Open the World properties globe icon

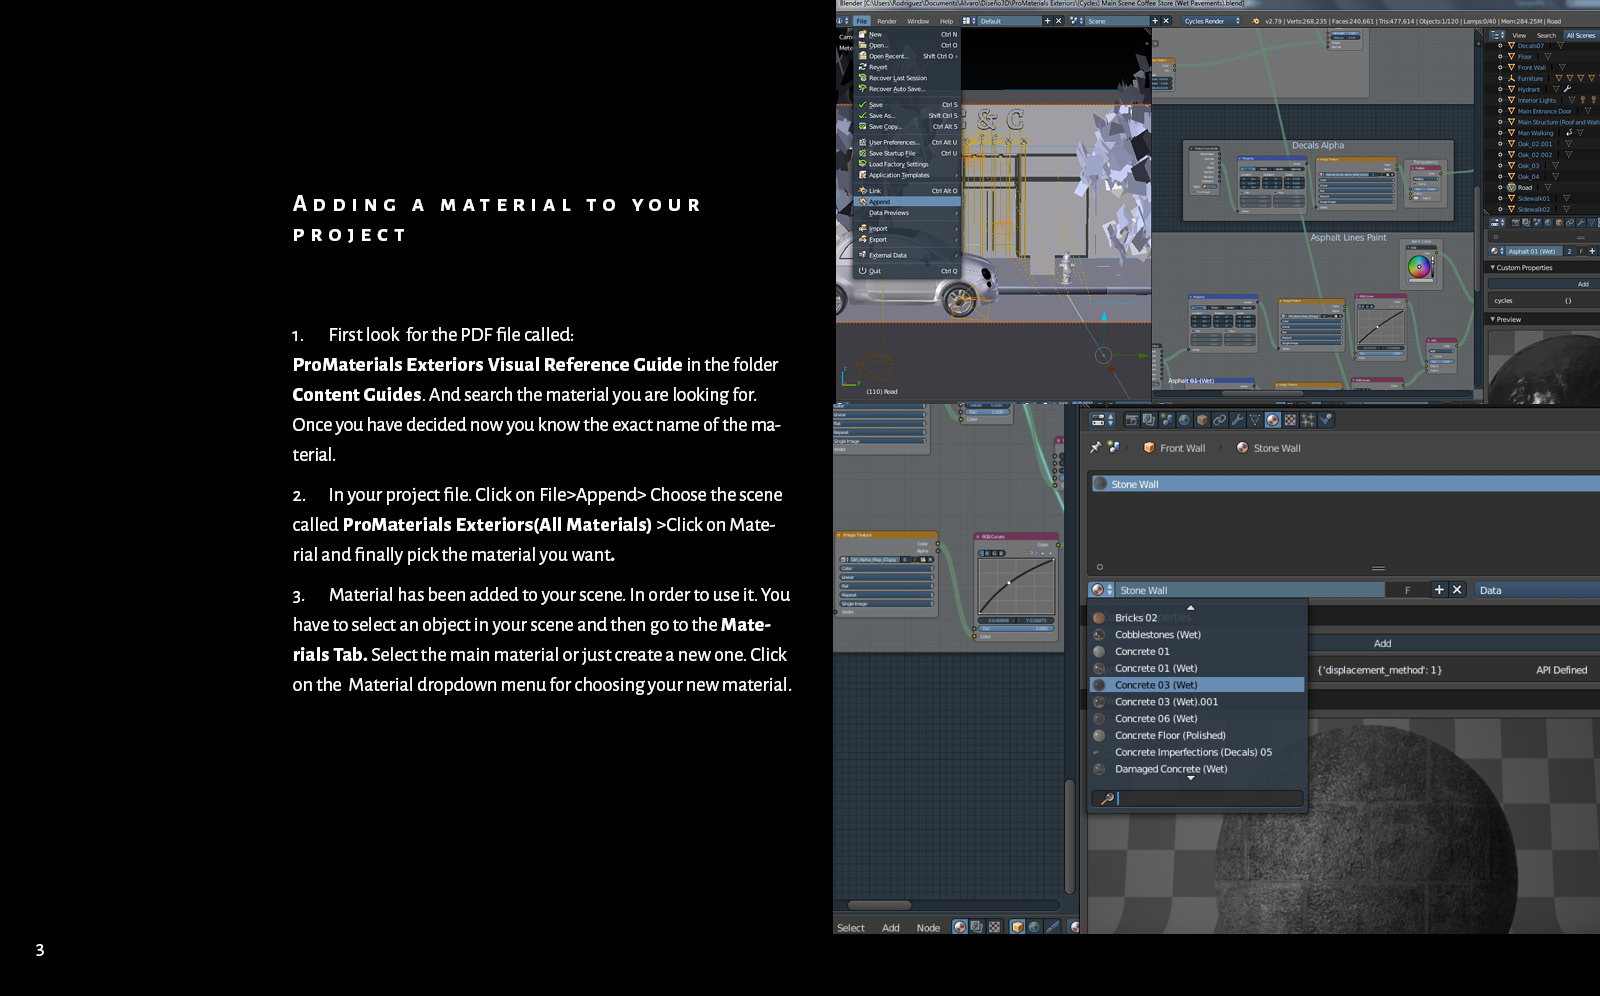pos(1184,420)
